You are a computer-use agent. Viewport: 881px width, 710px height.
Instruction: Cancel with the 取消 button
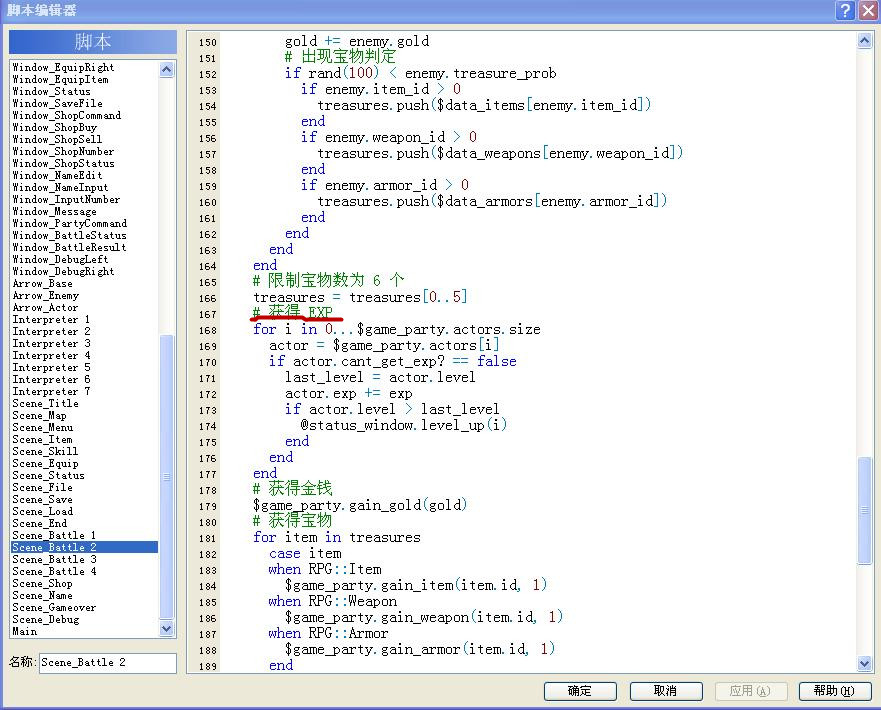point(666,690)
